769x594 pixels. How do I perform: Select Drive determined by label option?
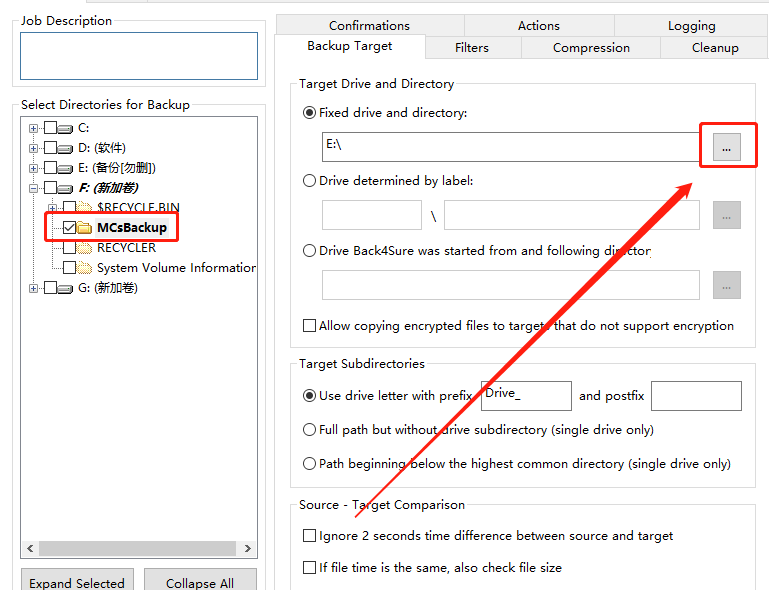point(309,181)
